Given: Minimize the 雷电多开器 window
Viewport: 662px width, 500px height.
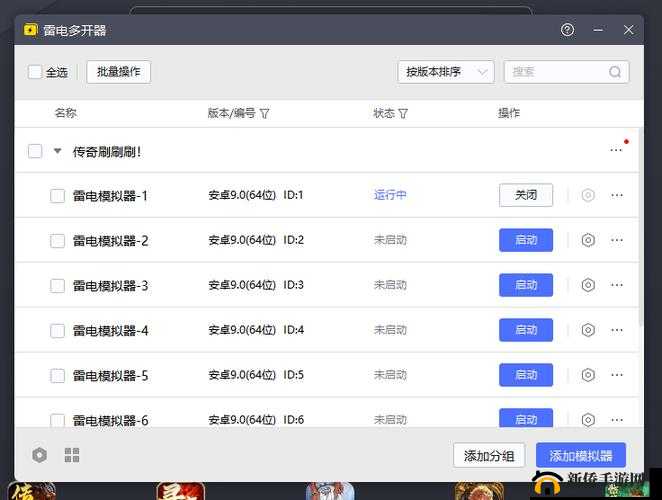Looking at the screenshot, I should coord(598,30).
